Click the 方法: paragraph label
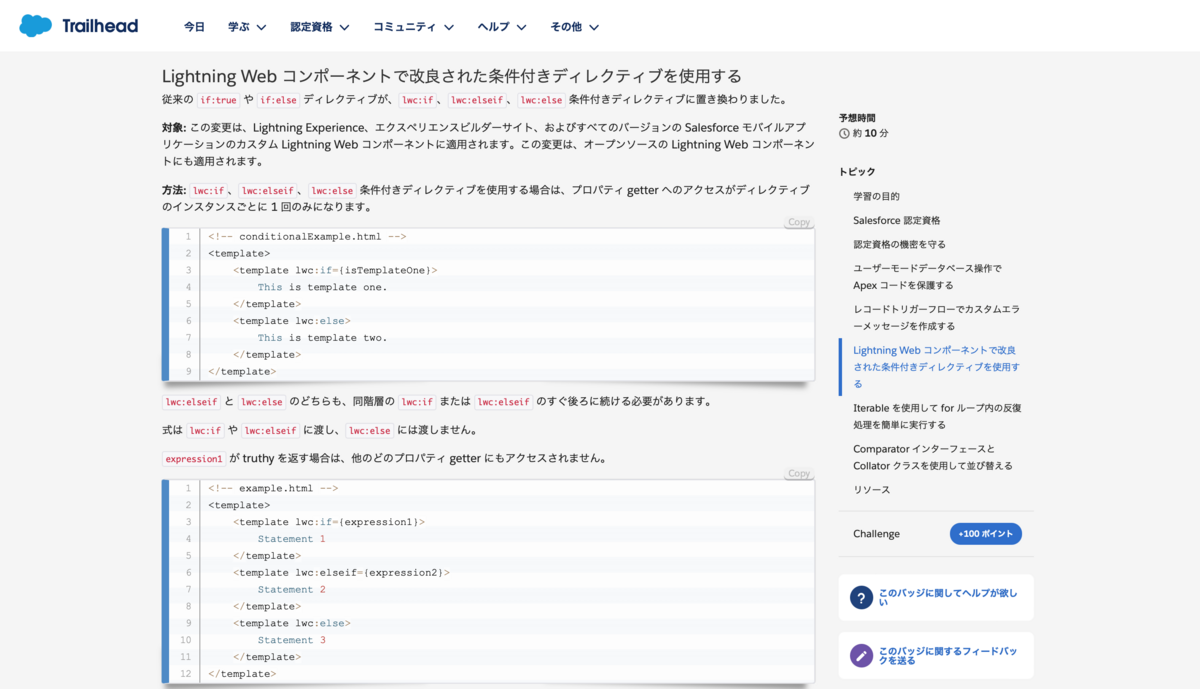This screenshot has height=689, width=1200. pyautogui.click(x=174, y=190)
